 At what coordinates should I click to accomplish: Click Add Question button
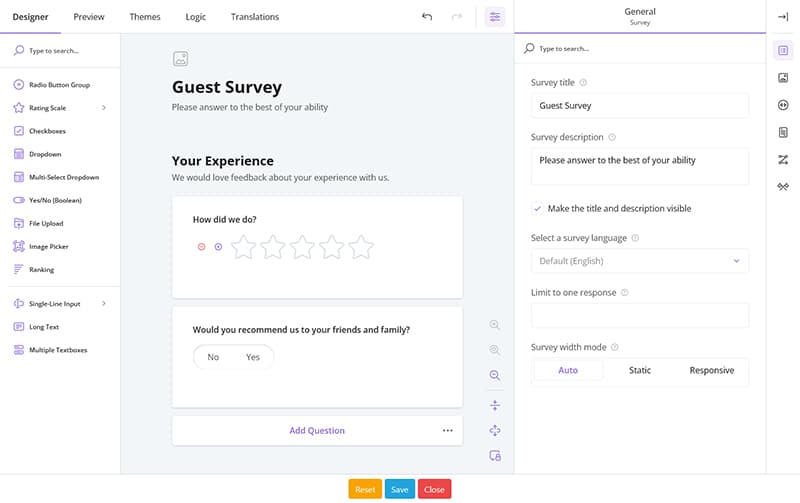pos(317,431)
